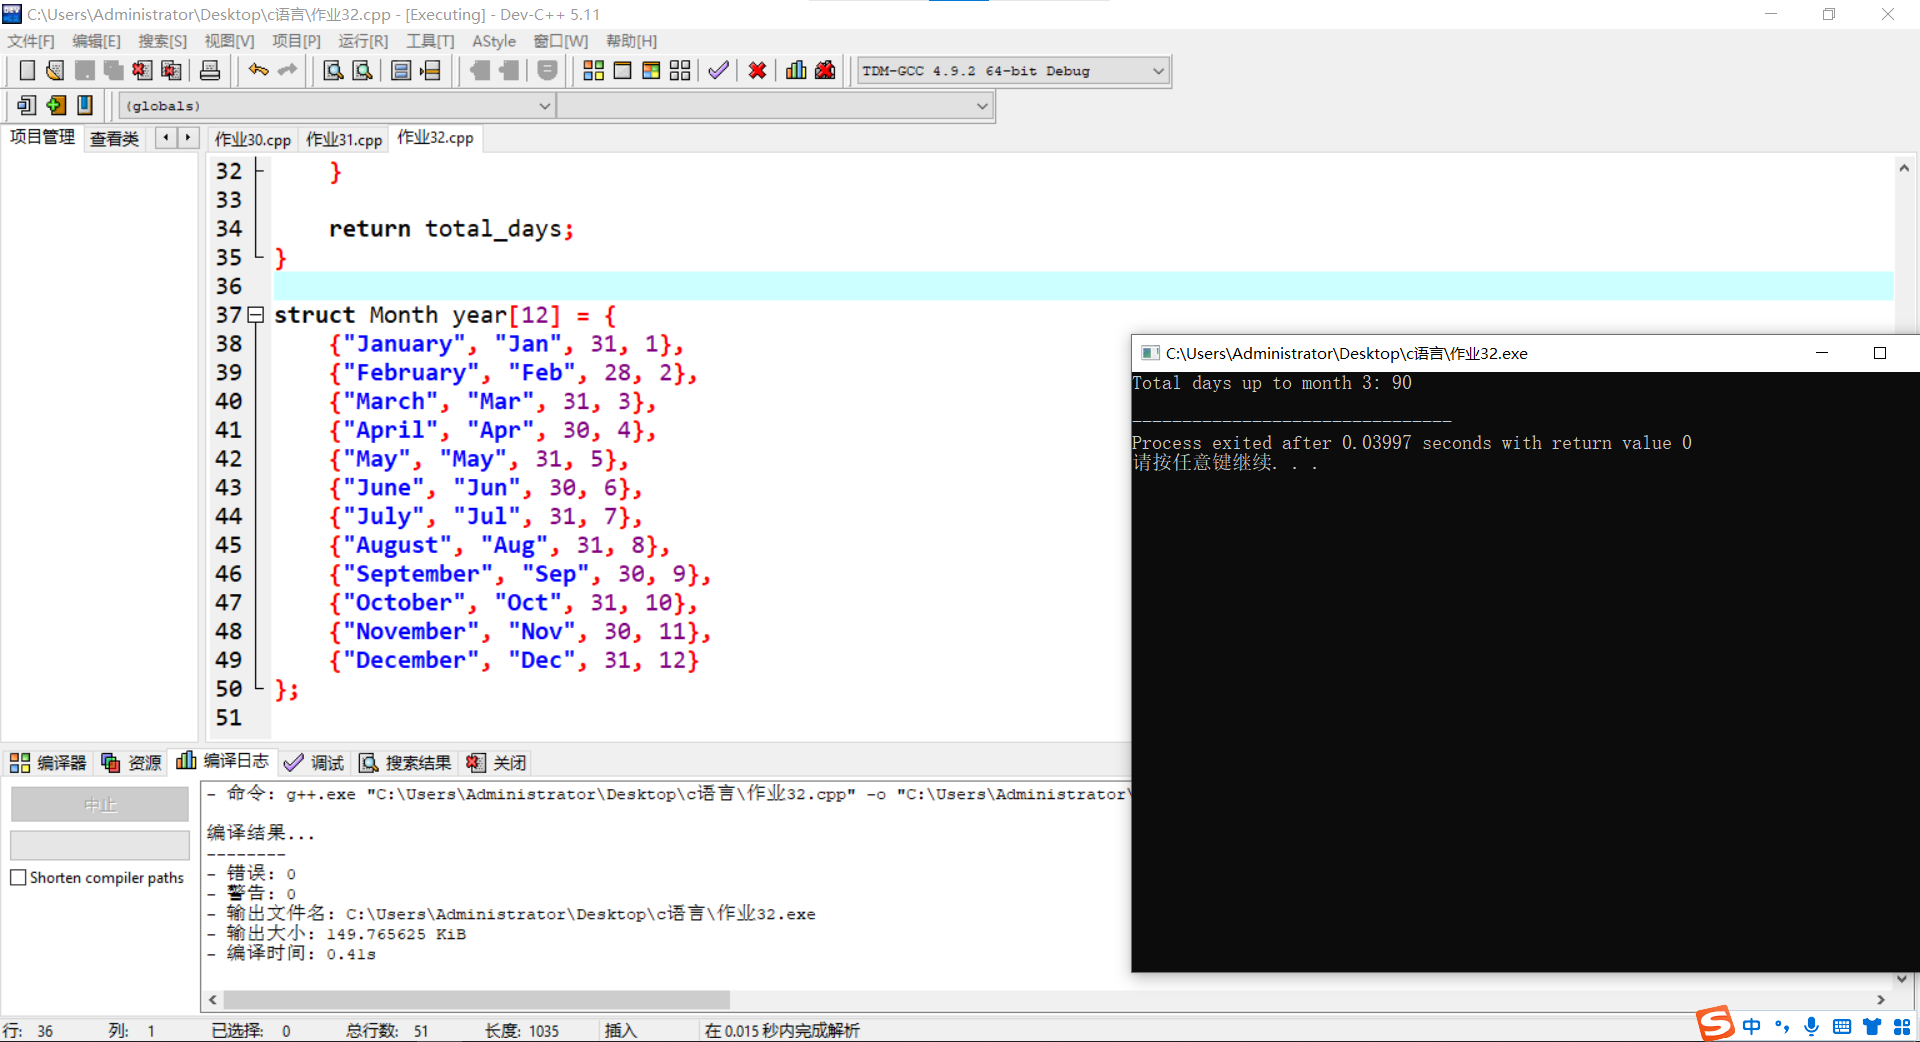Switch to the 作业30.cpp editor tab
This screenshot has height=1042, width=1920.
pyautogui.click(x=252, y=139)
